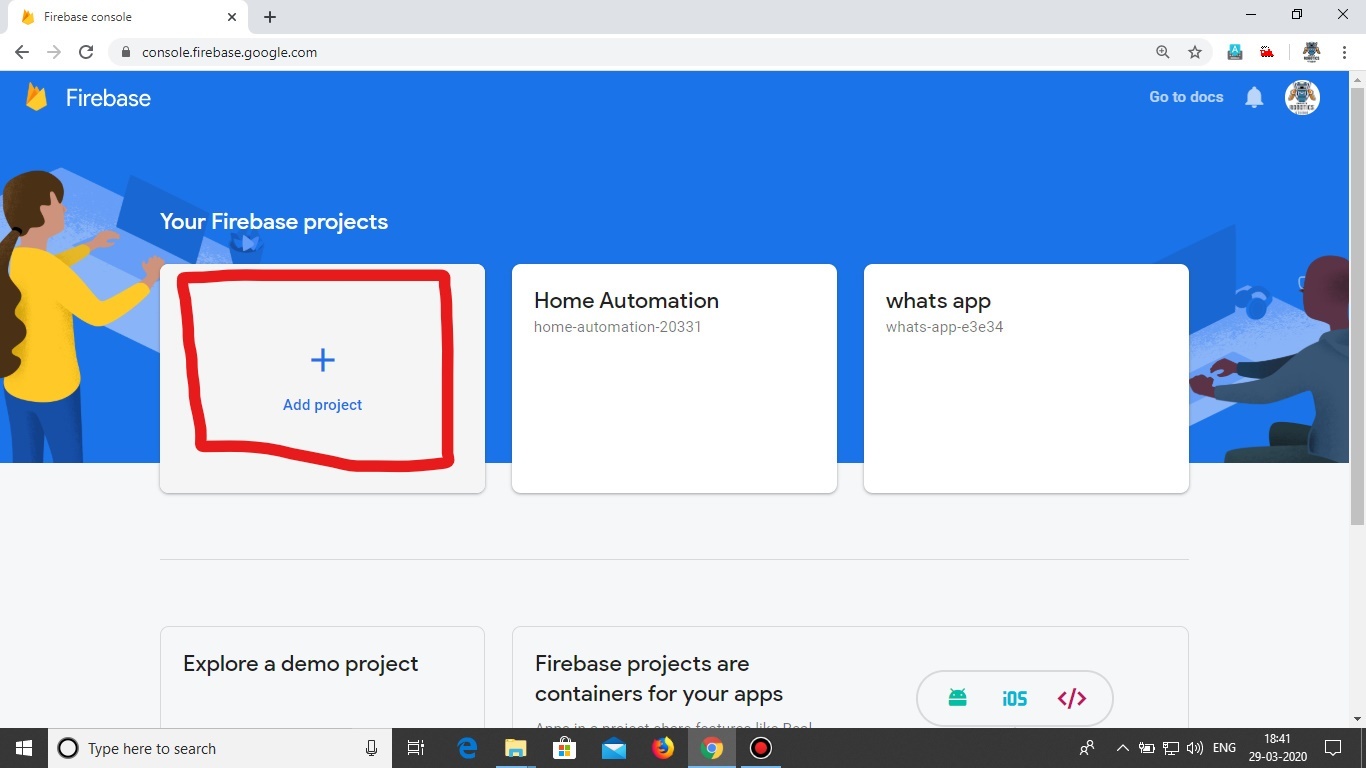Screen dimensions: 1366x768
Task: Click the Firebase wordmark text
Action: click(108, 98)
